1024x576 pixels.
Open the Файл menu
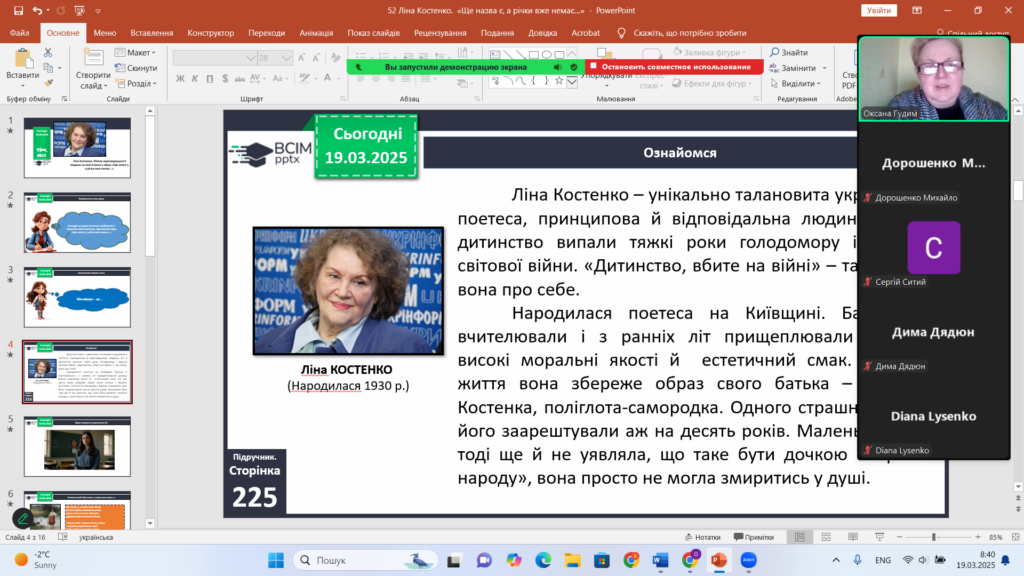[x=20, y=33]
